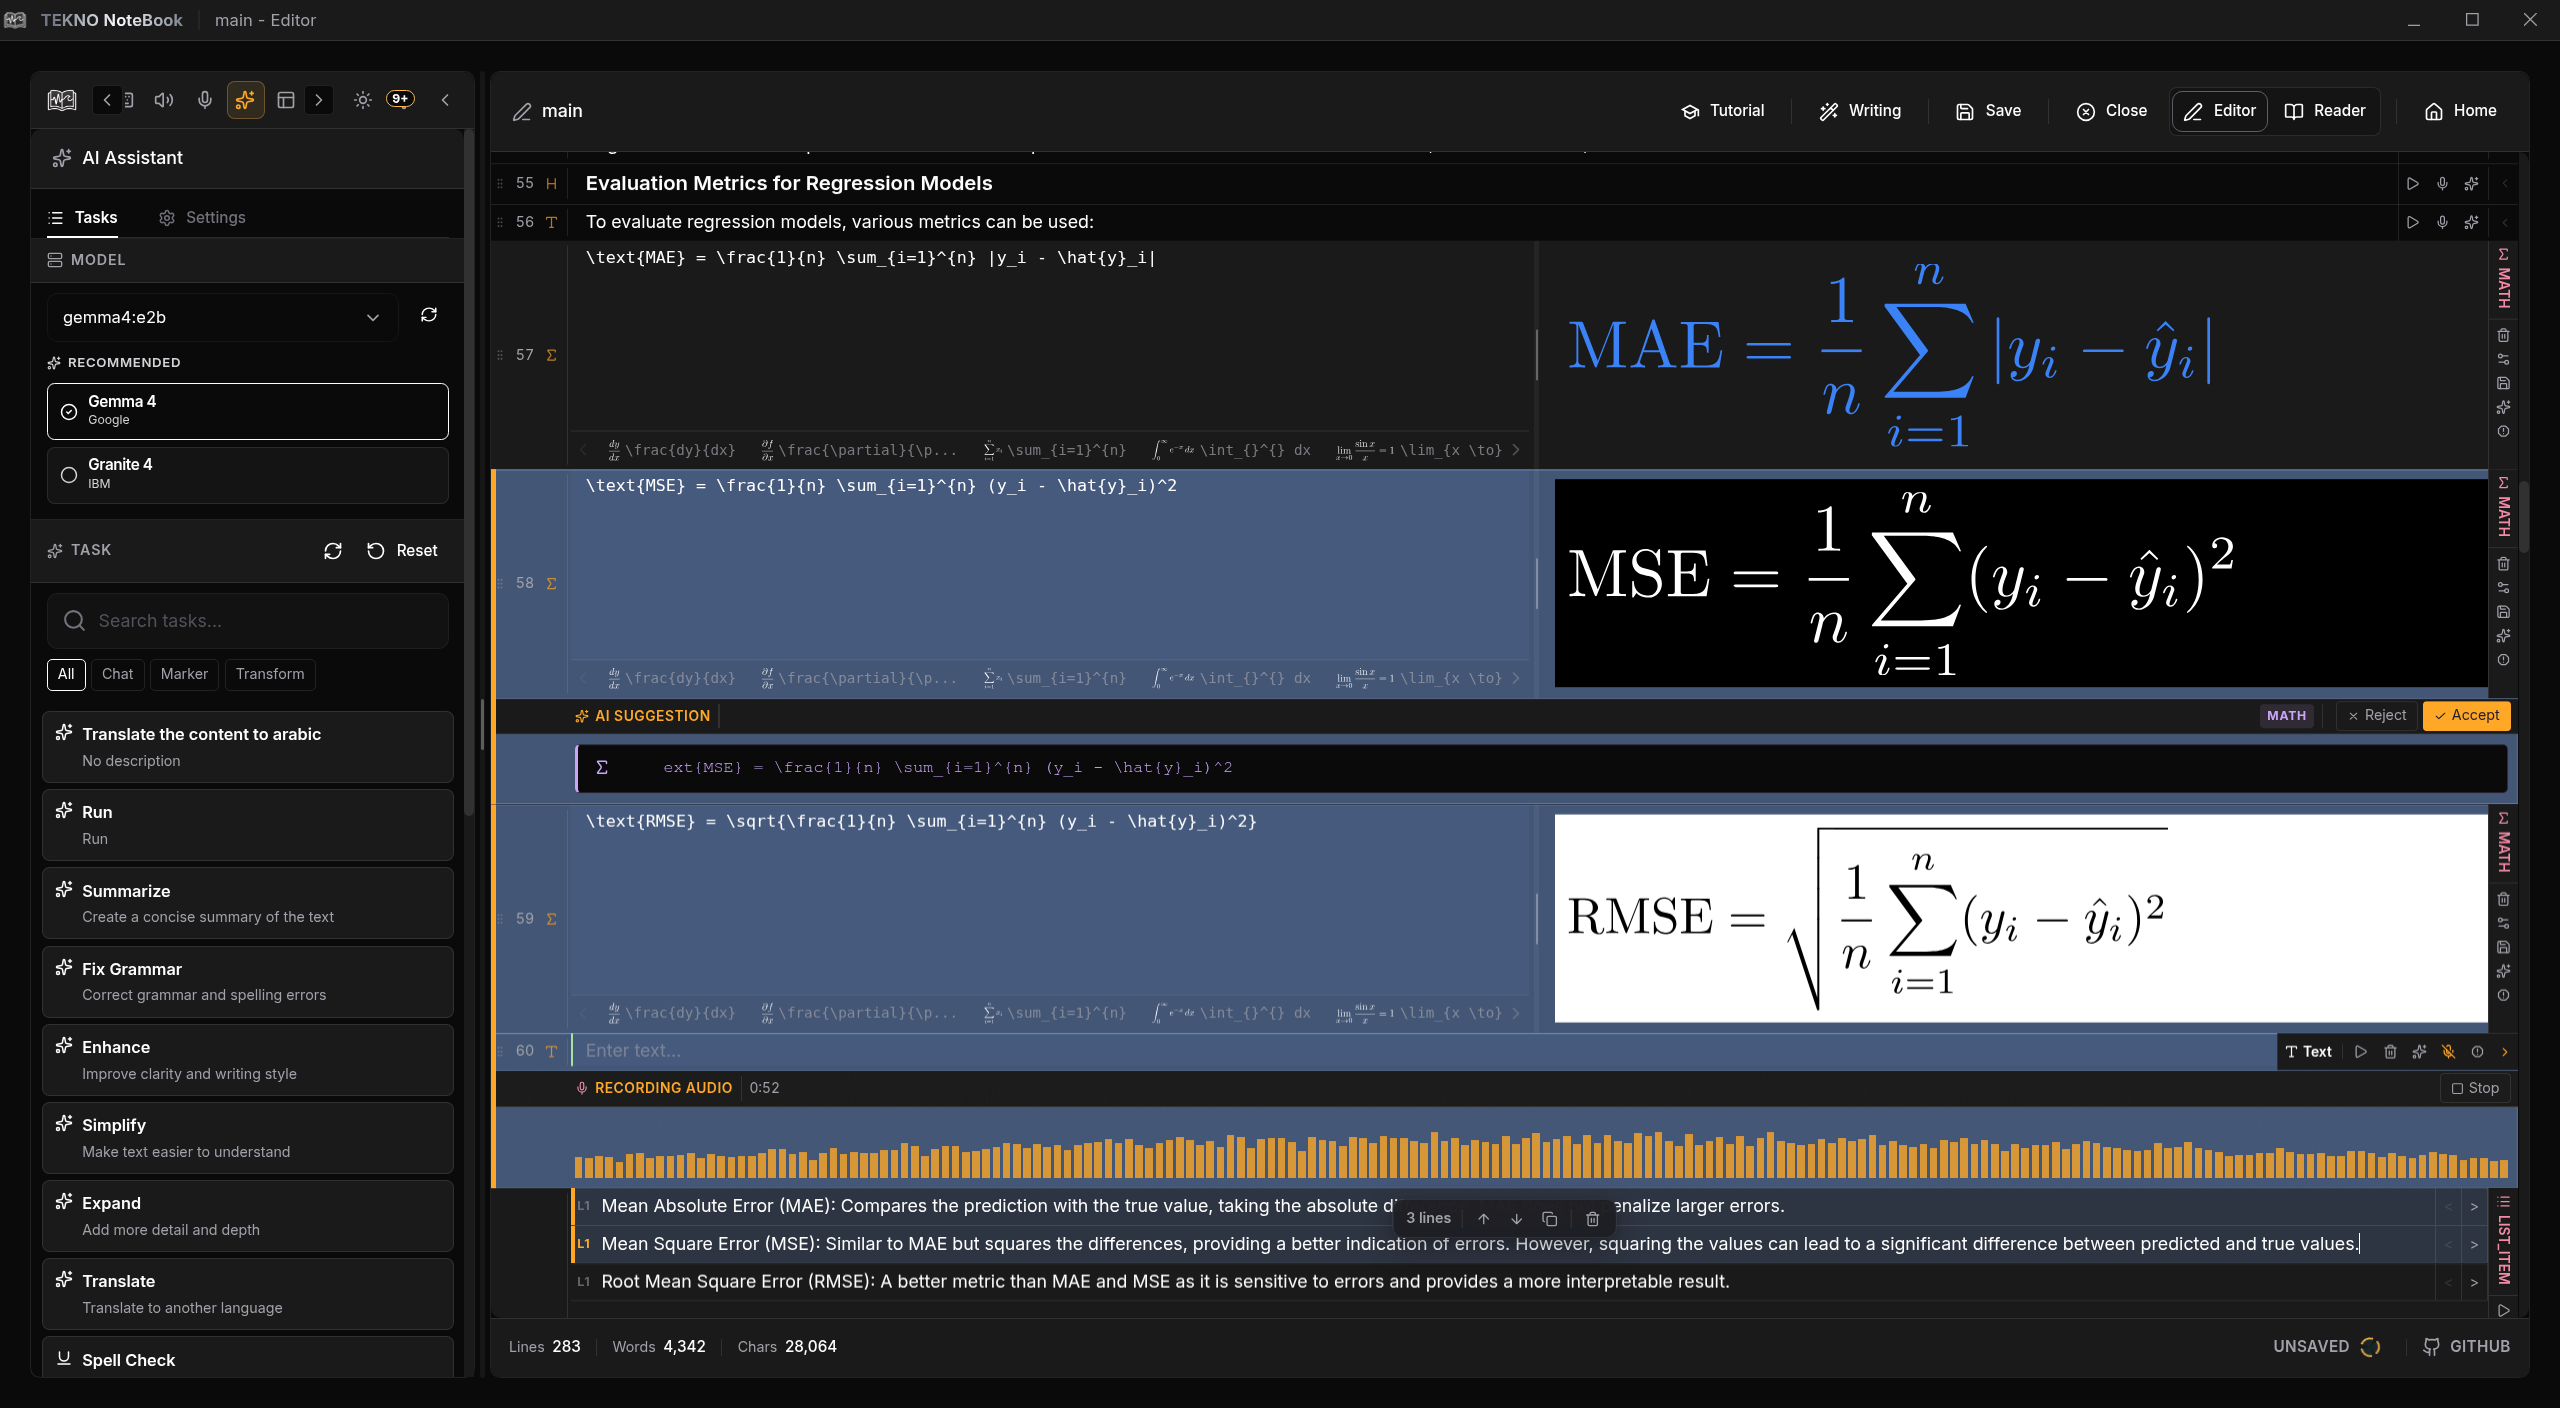
Task: Open the AI Assistant sparkles icon in the toolbar
Action: [x=245, y=100]
